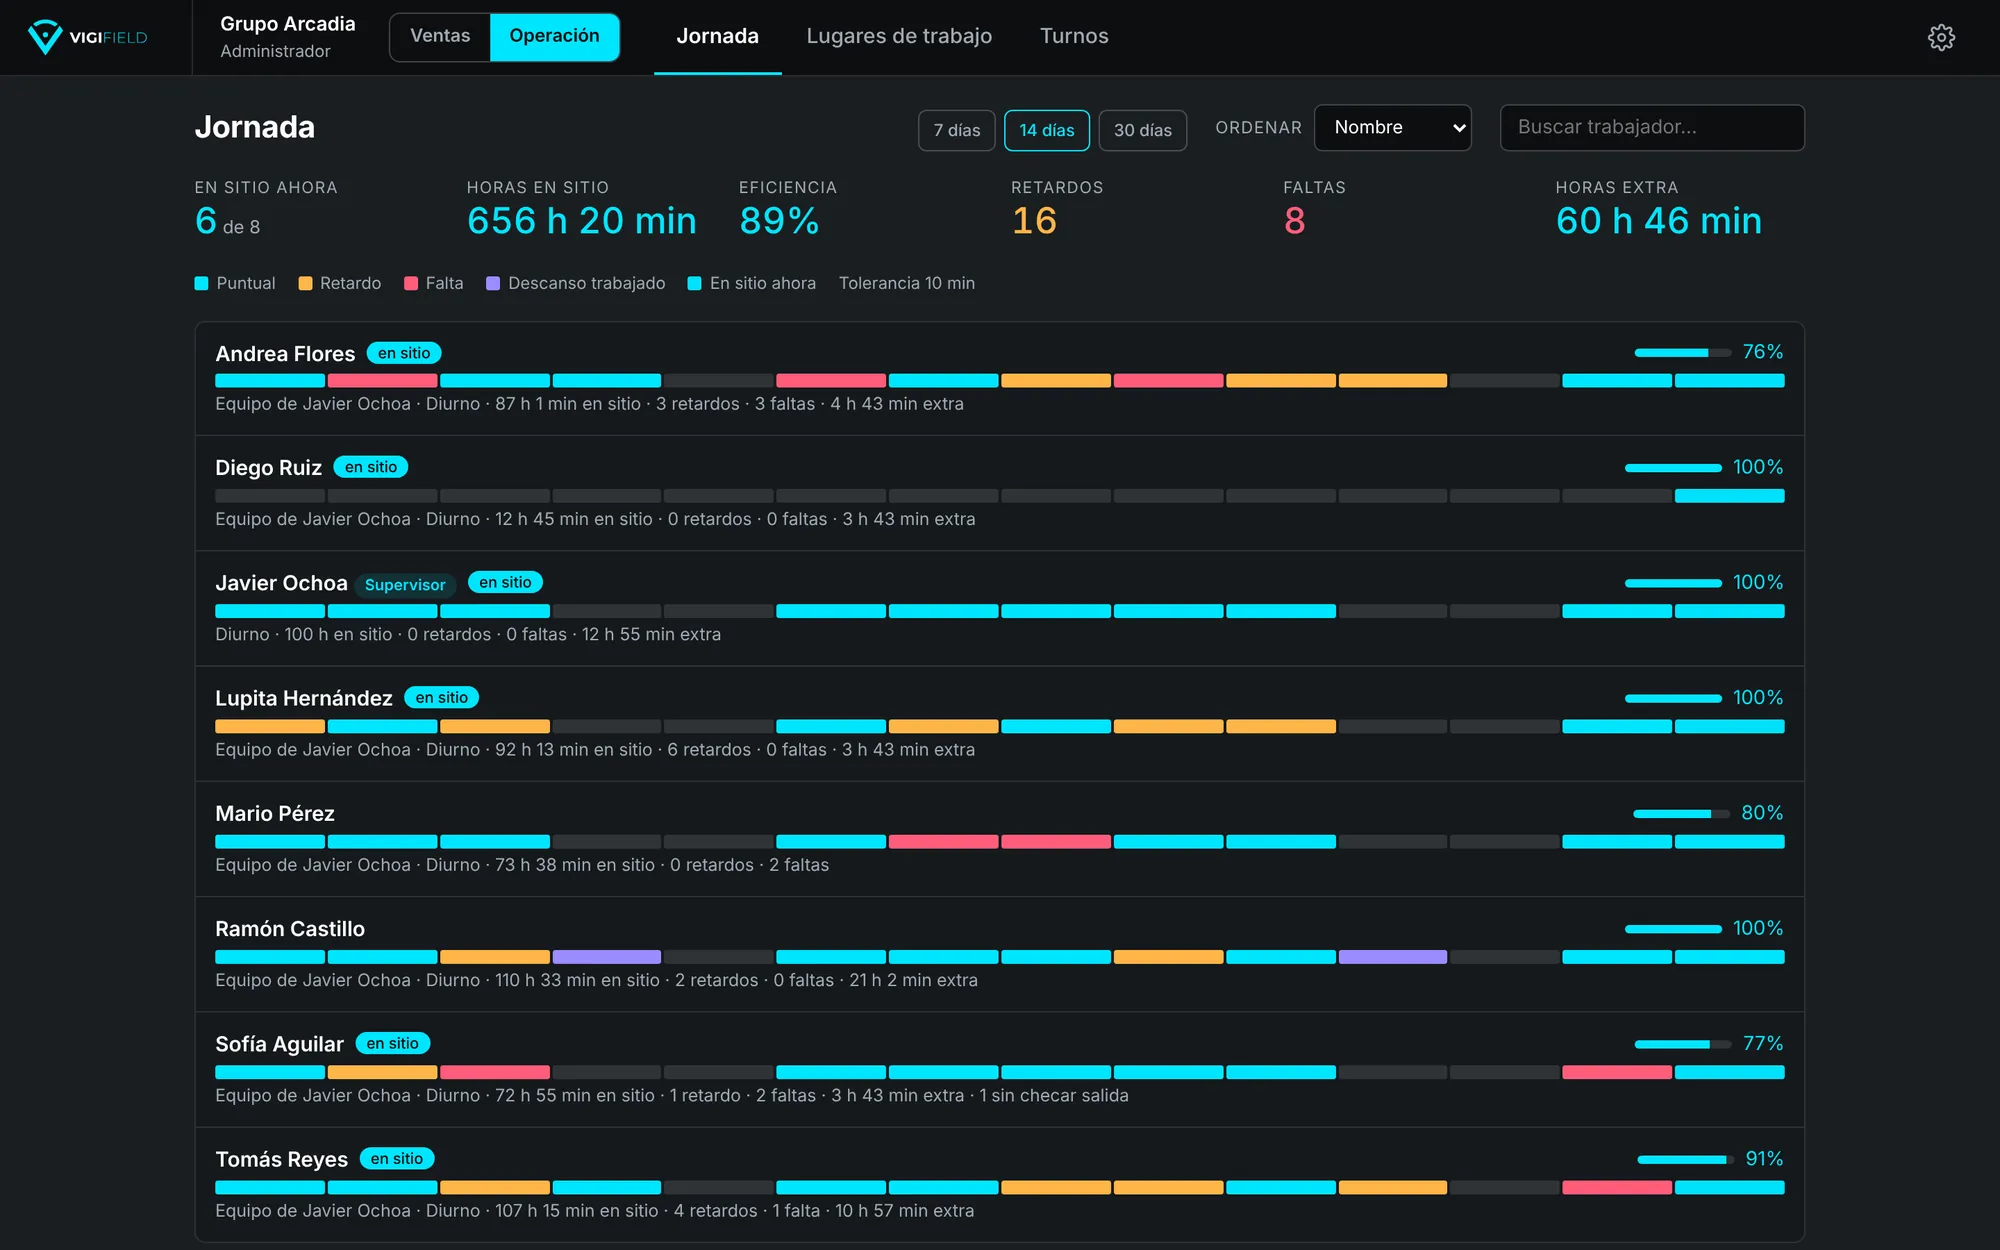Choose the 30 días range
2000x1250 pixels.
(1142, 130)
